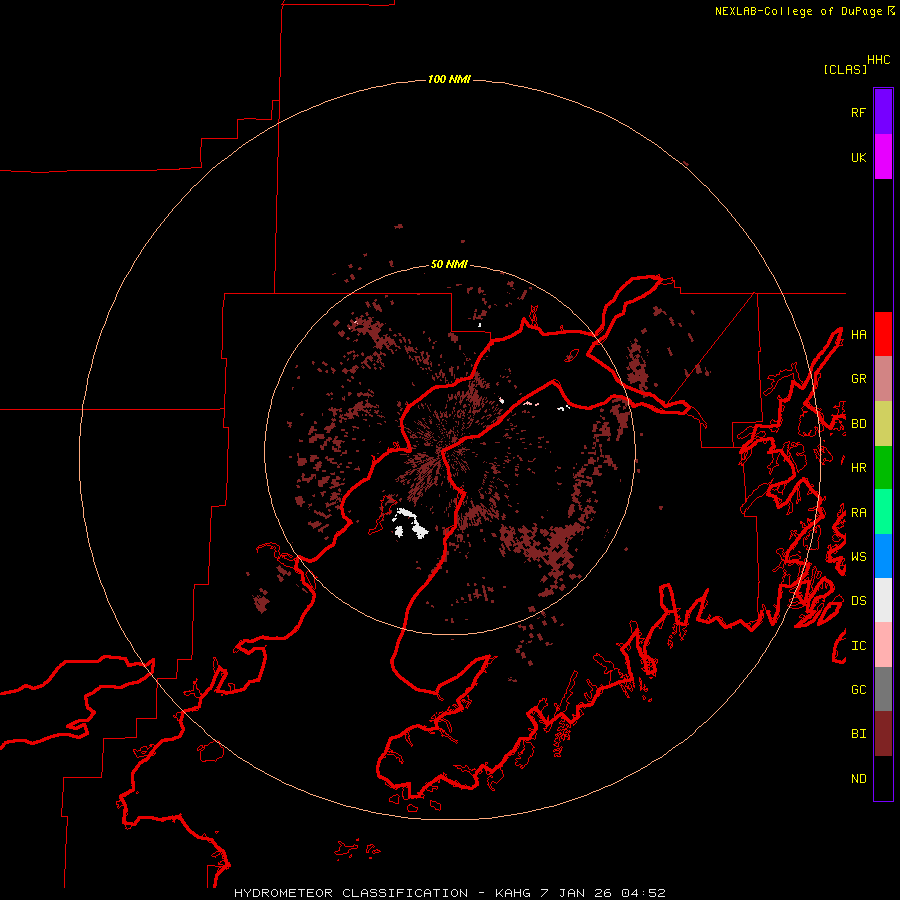This screenshot has height=900, width=900.
Task: Click the HA legend label
Action: click(858, 335)
